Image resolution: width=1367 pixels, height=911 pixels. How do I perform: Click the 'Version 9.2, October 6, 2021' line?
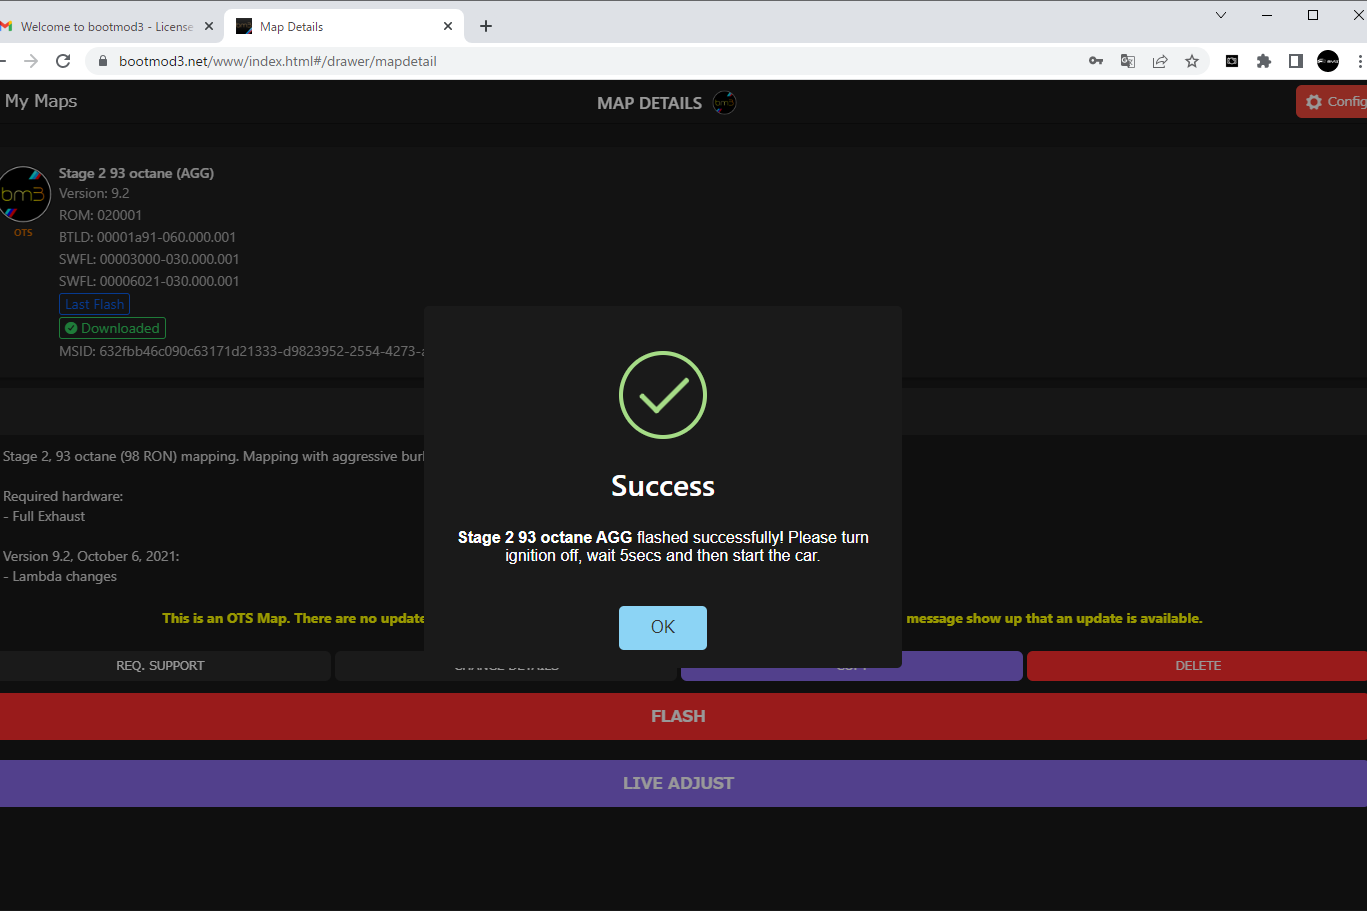coord(91,556)
